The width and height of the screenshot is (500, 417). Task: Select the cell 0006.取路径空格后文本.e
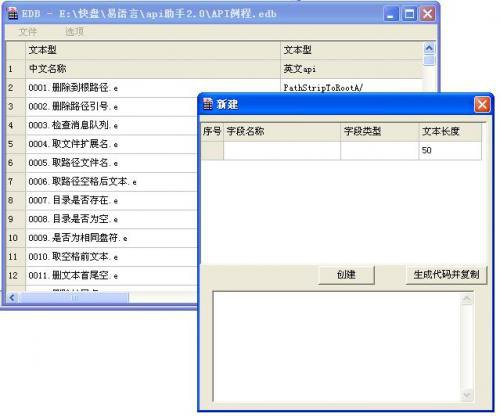tap(111, 182)
